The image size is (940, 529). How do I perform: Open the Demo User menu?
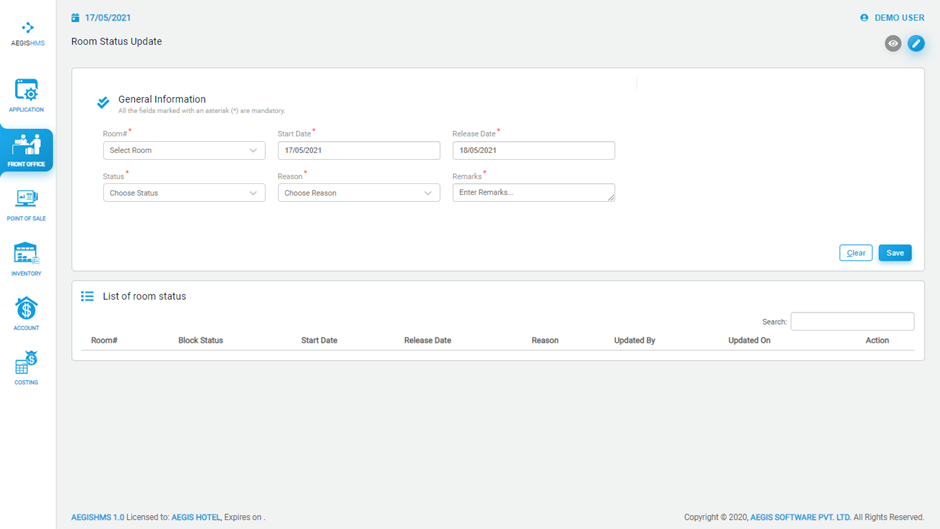point(892,18)
